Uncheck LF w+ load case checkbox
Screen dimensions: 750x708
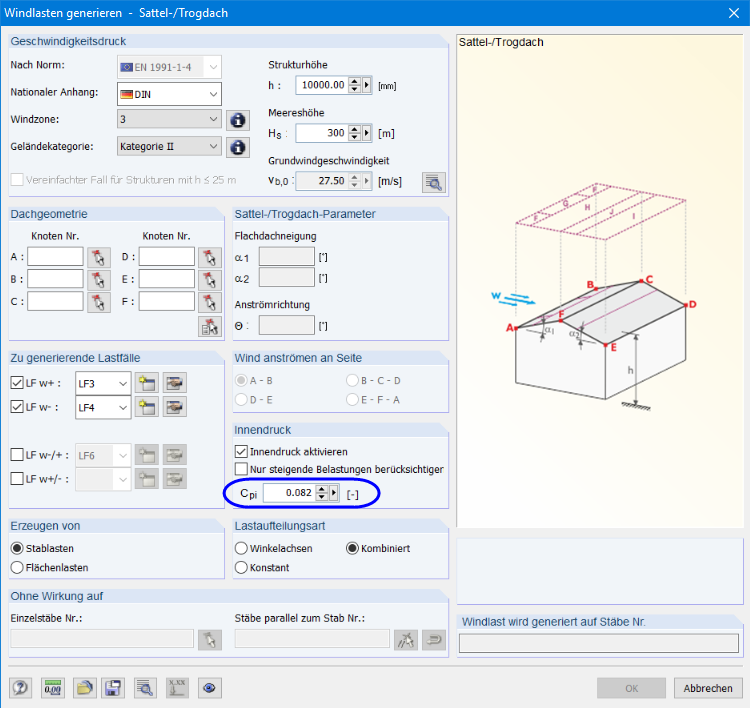17,383
